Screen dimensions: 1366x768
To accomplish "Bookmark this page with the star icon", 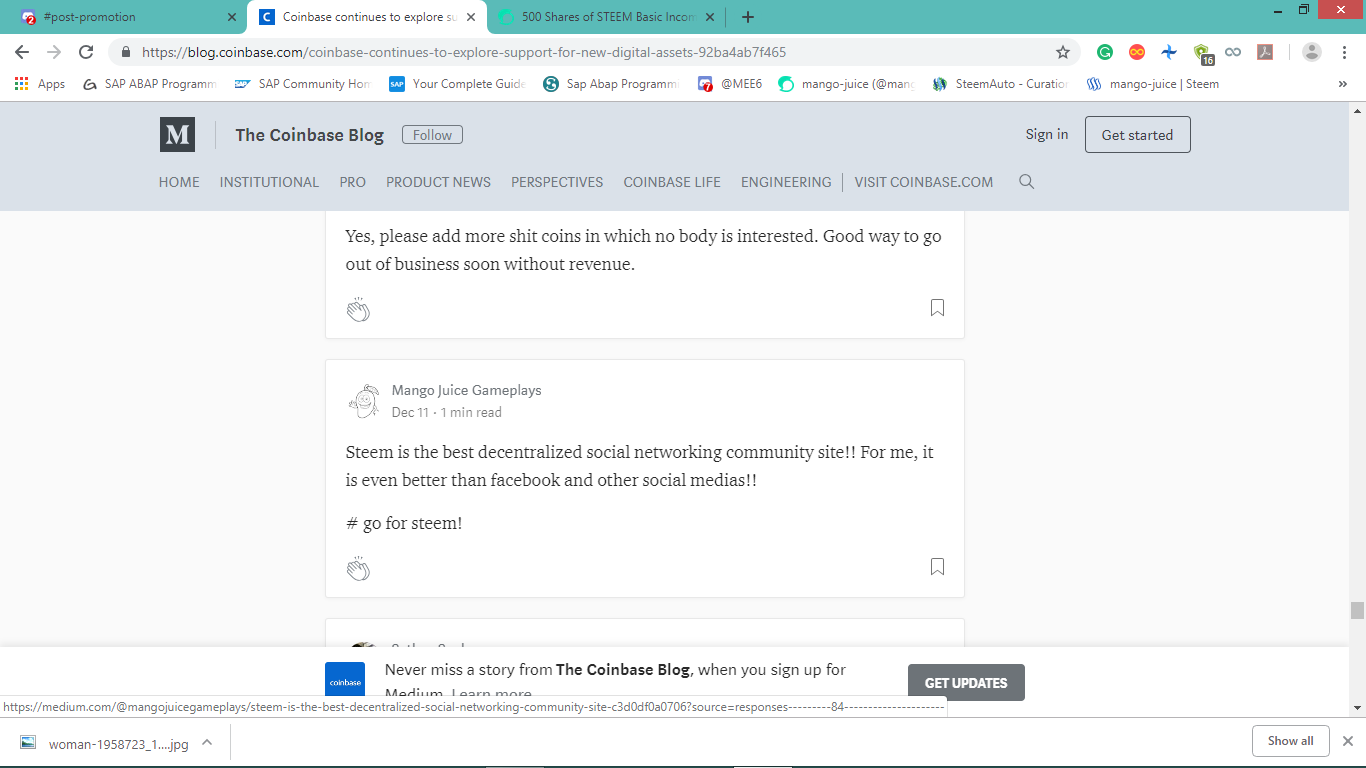I will point(1063,52).
